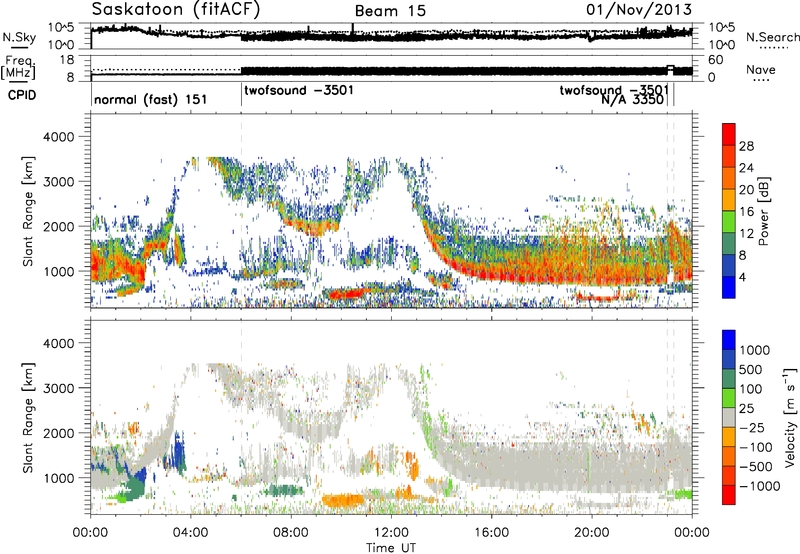Click the red top segment of the Power color bar
Screen dimensions: 800x554
pos(729,135)
